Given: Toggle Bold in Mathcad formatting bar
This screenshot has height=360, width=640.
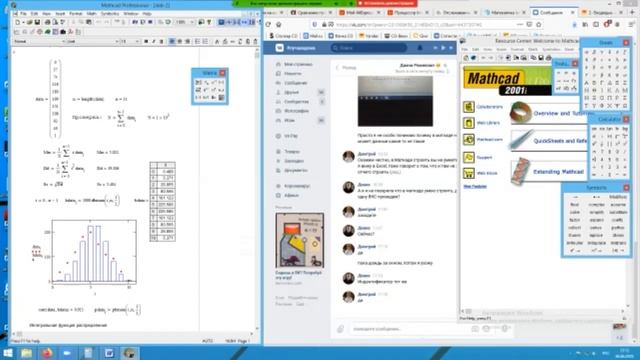Looking at the screenshot, I should [x=146, y=41].
